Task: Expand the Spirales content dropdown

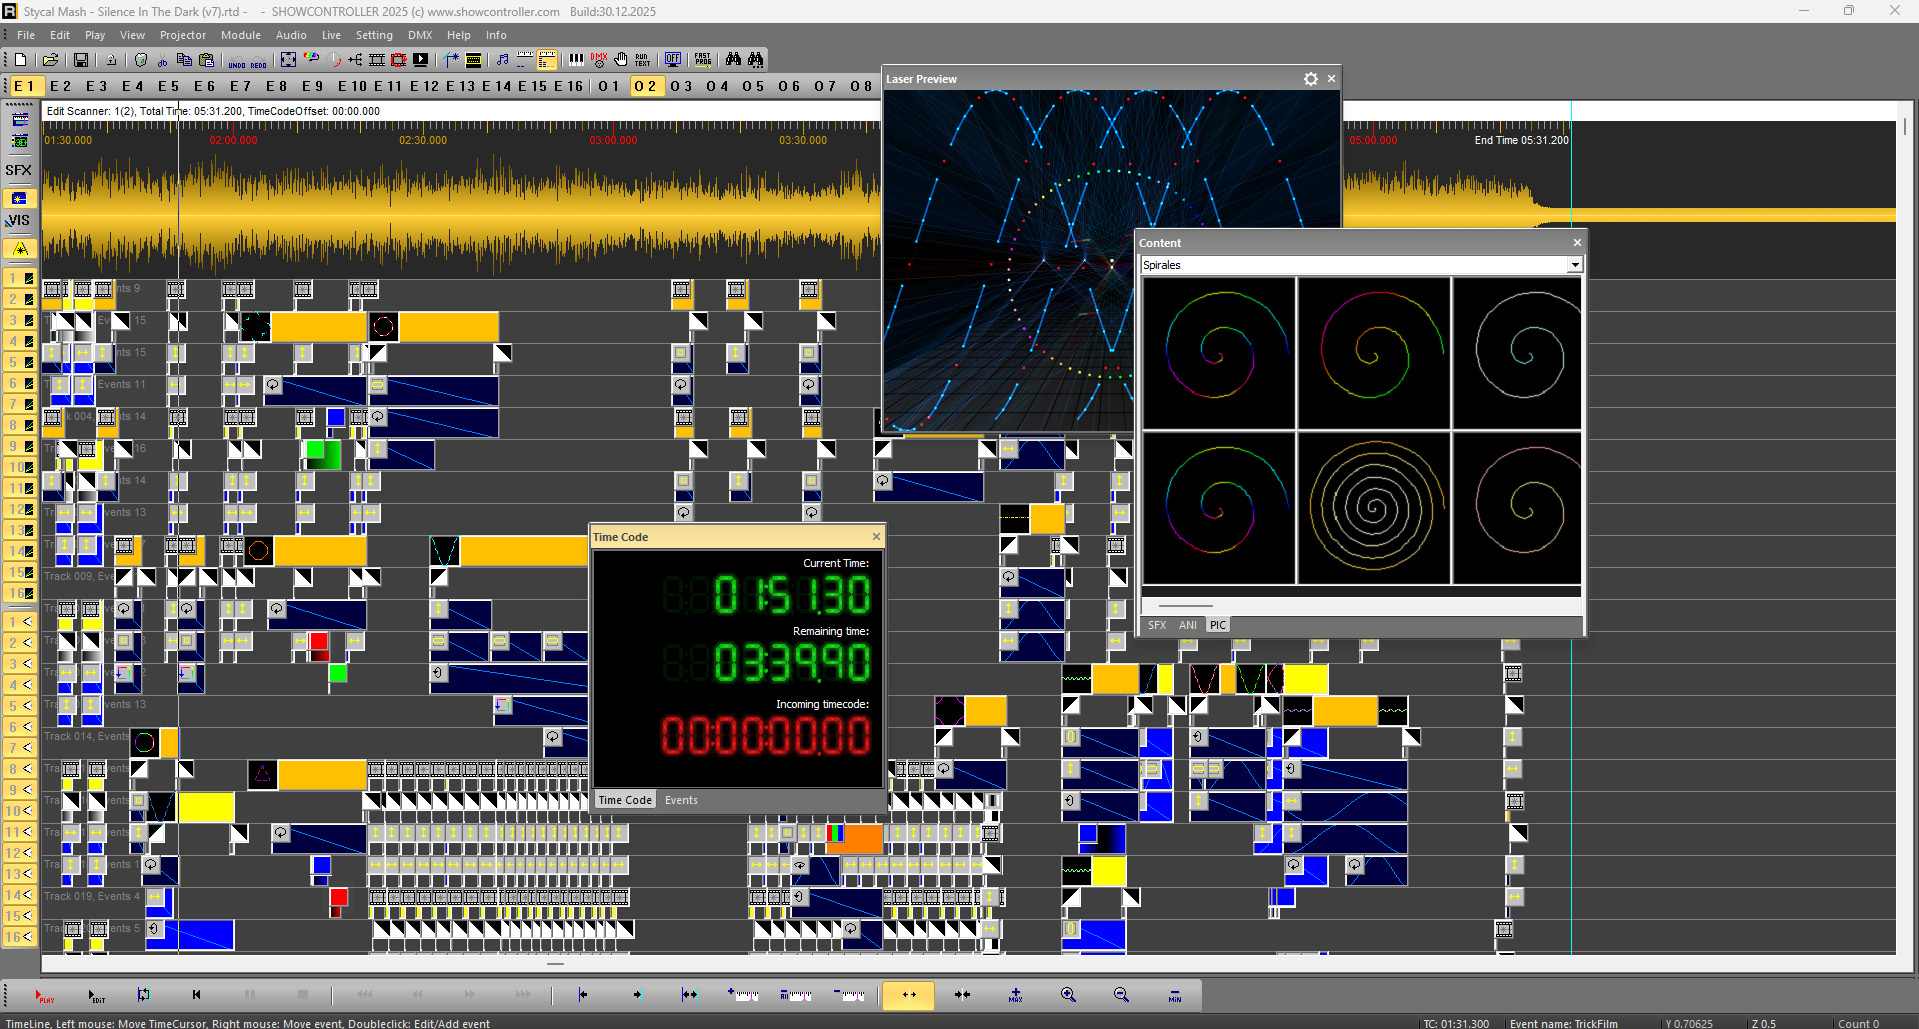Action: [1574, 265]
